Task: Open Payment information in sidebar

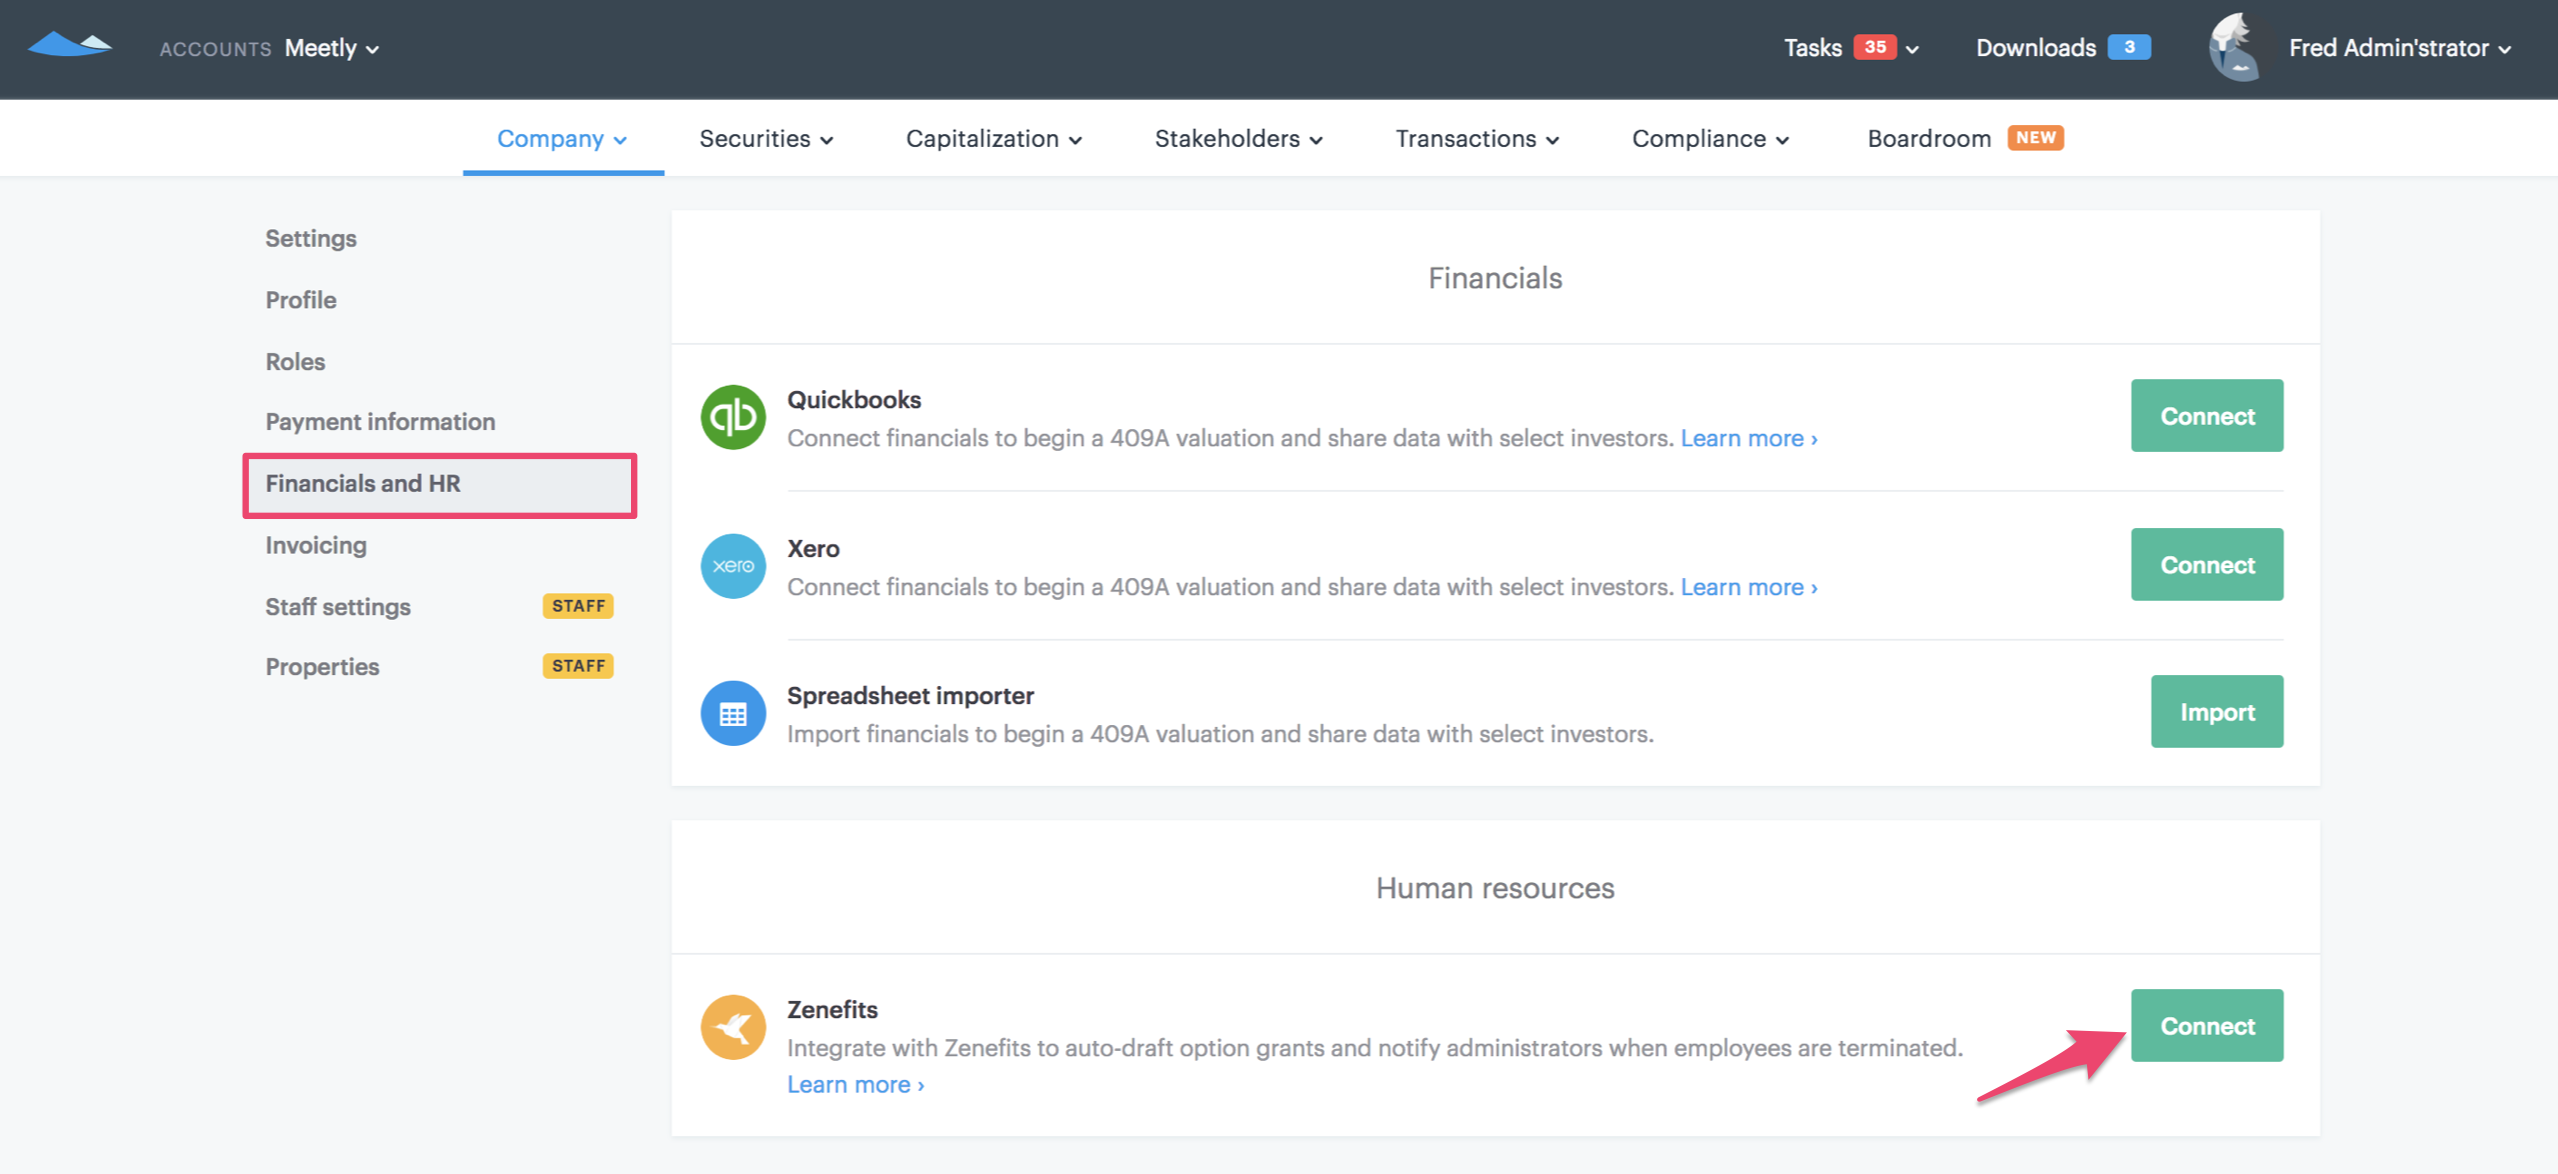Action: (380, 422)
